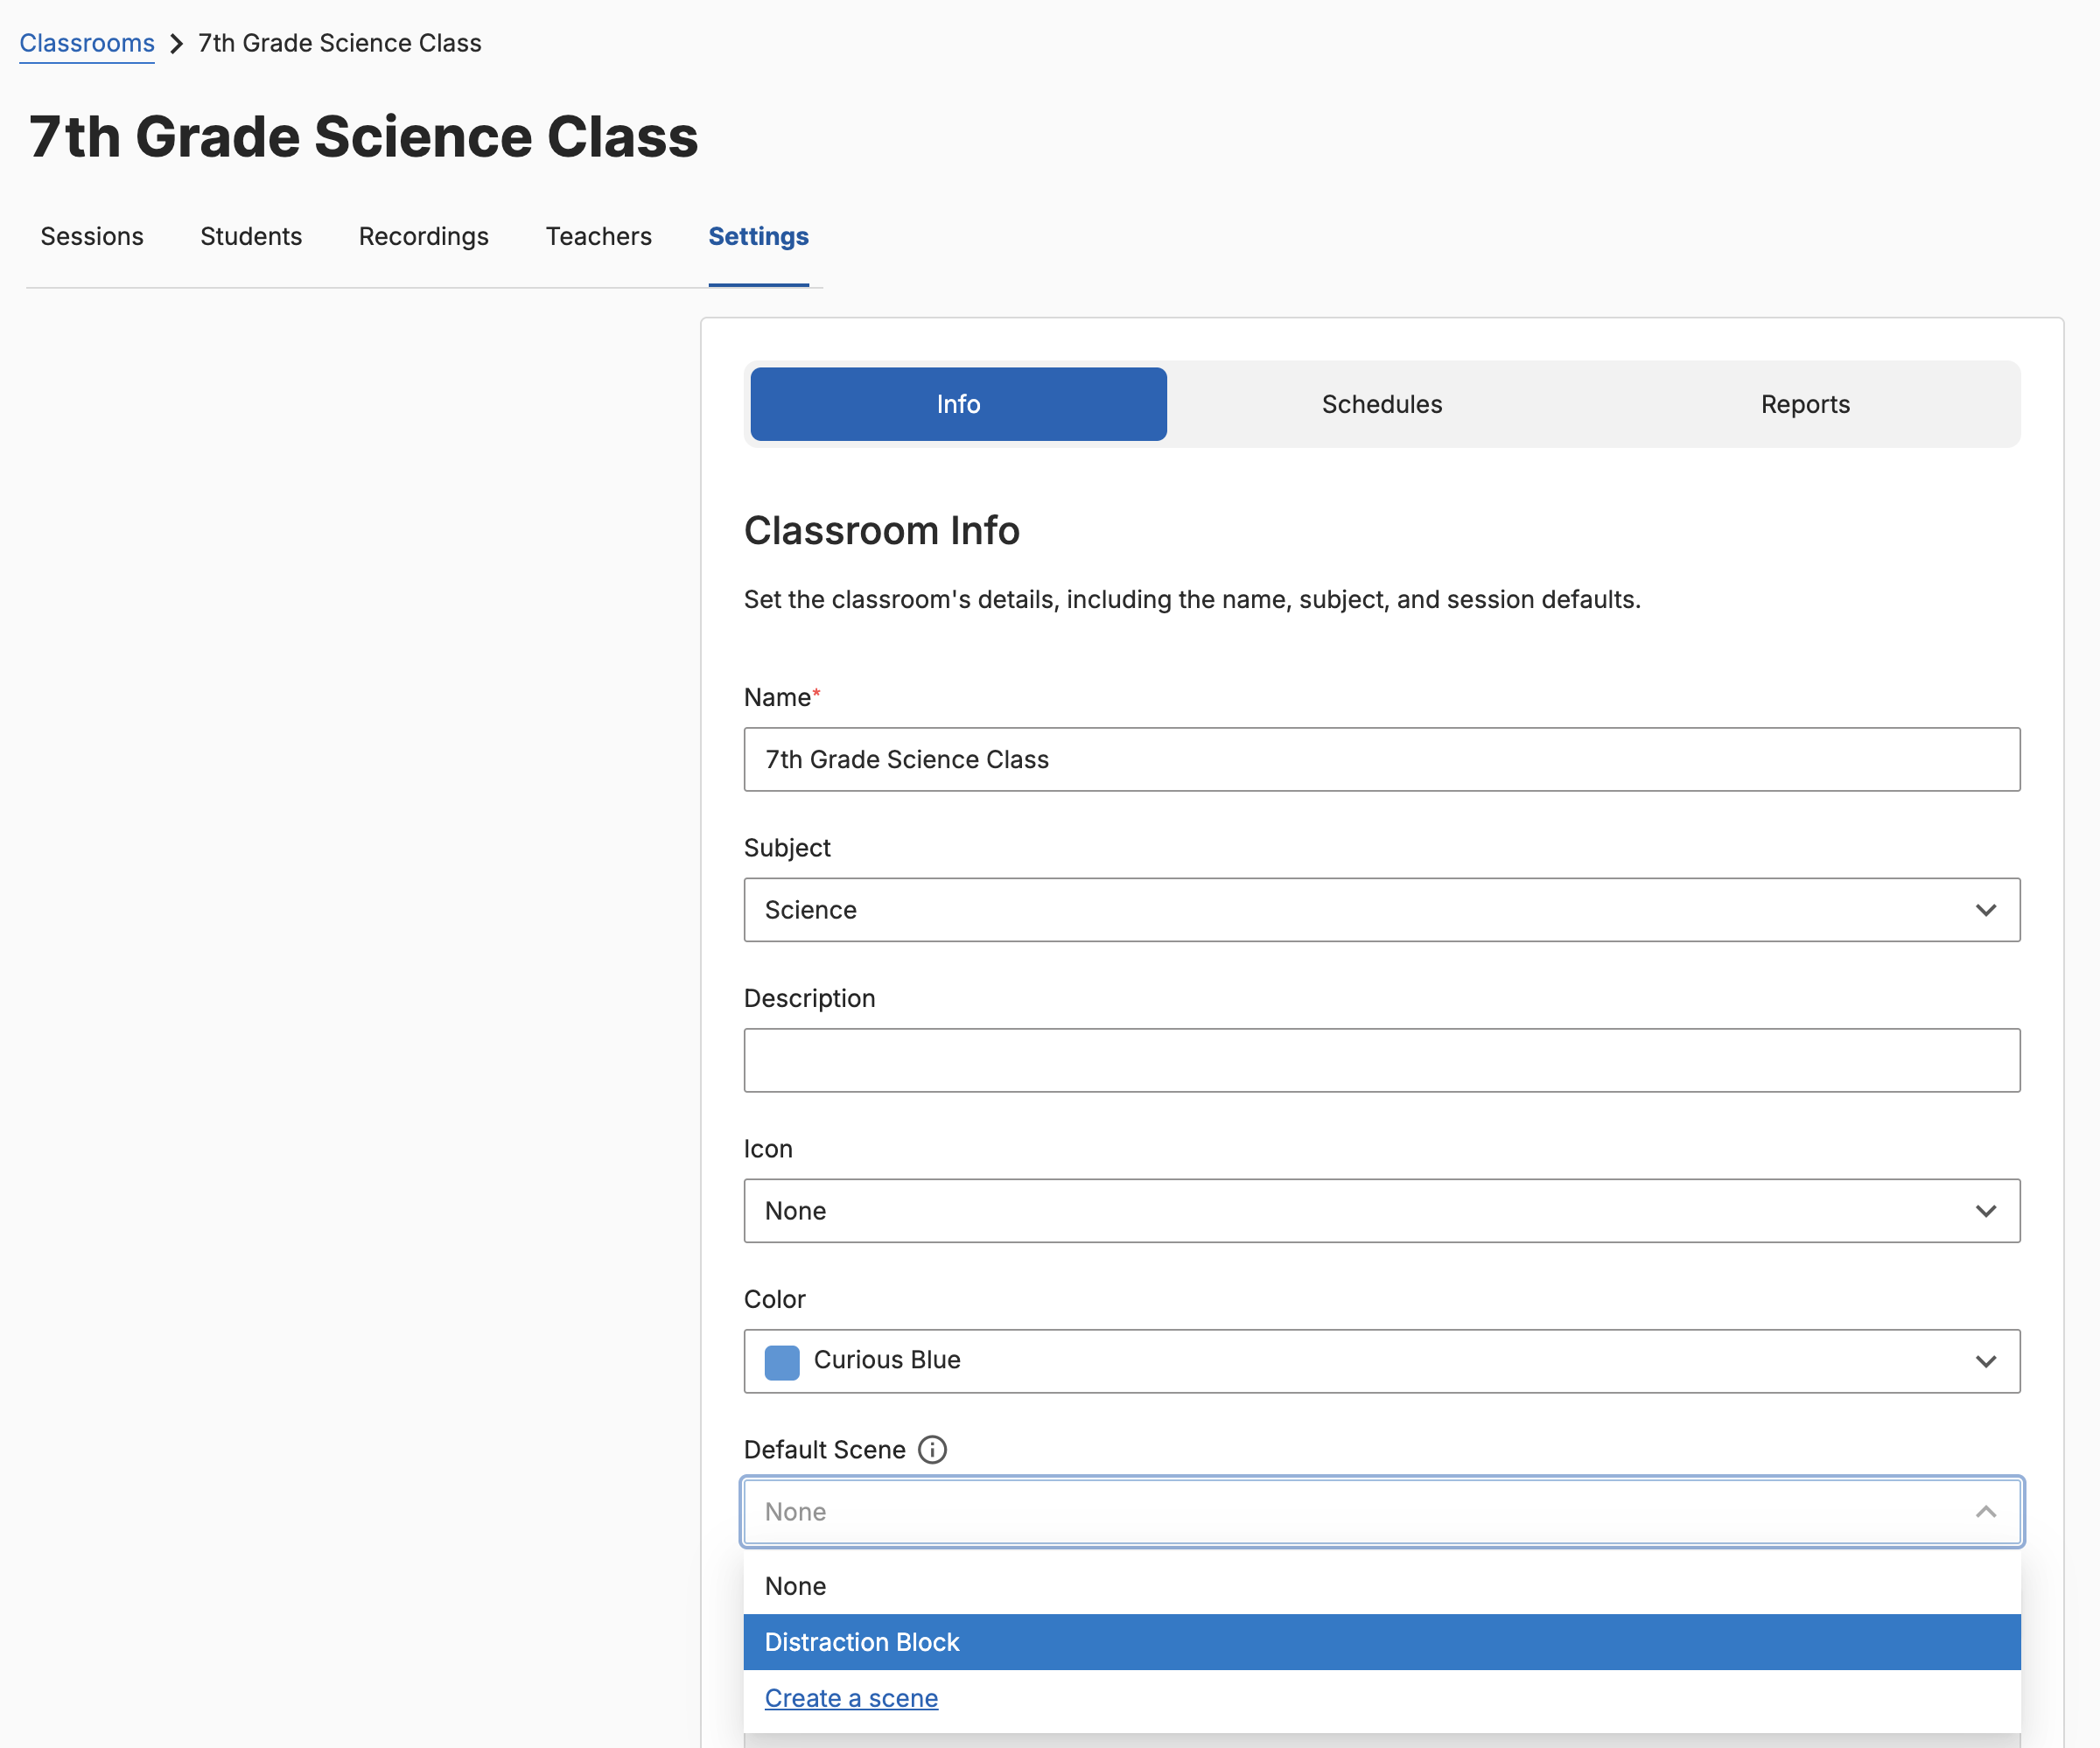Open the Schedules settings section
Image resolution: width=2100 pixels, height=1748 pixels.
[x=1381, y=404]
